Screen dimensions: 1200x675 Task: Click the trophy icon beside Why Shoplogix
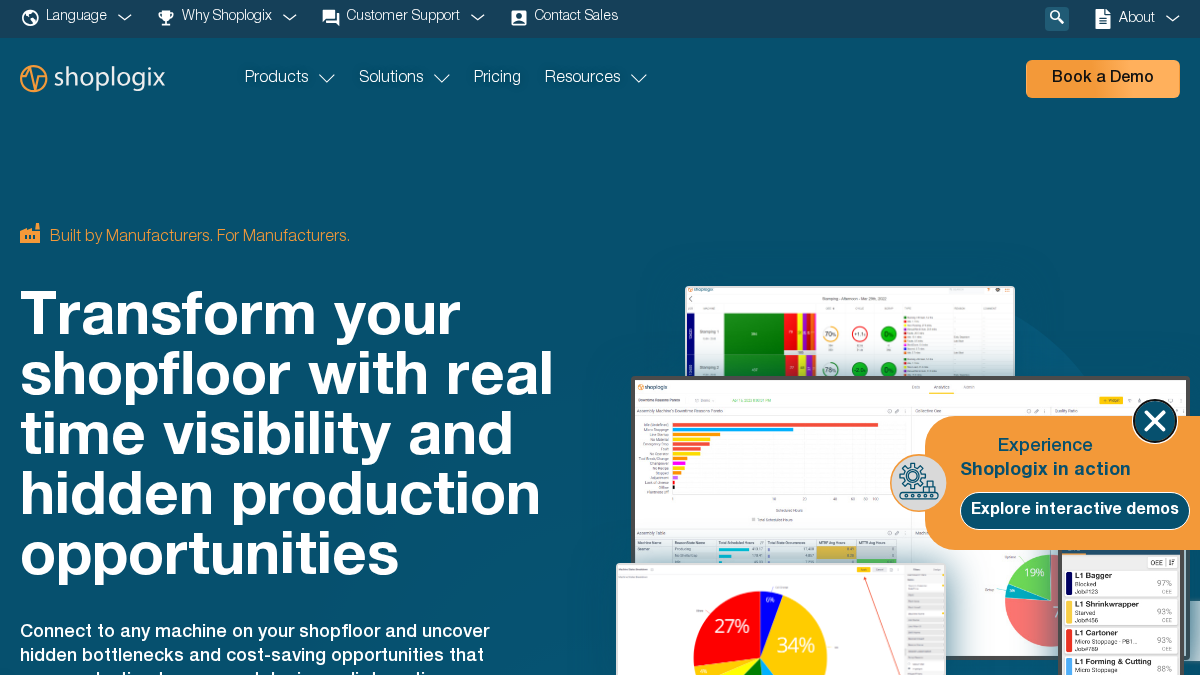[x=166, y=17]
